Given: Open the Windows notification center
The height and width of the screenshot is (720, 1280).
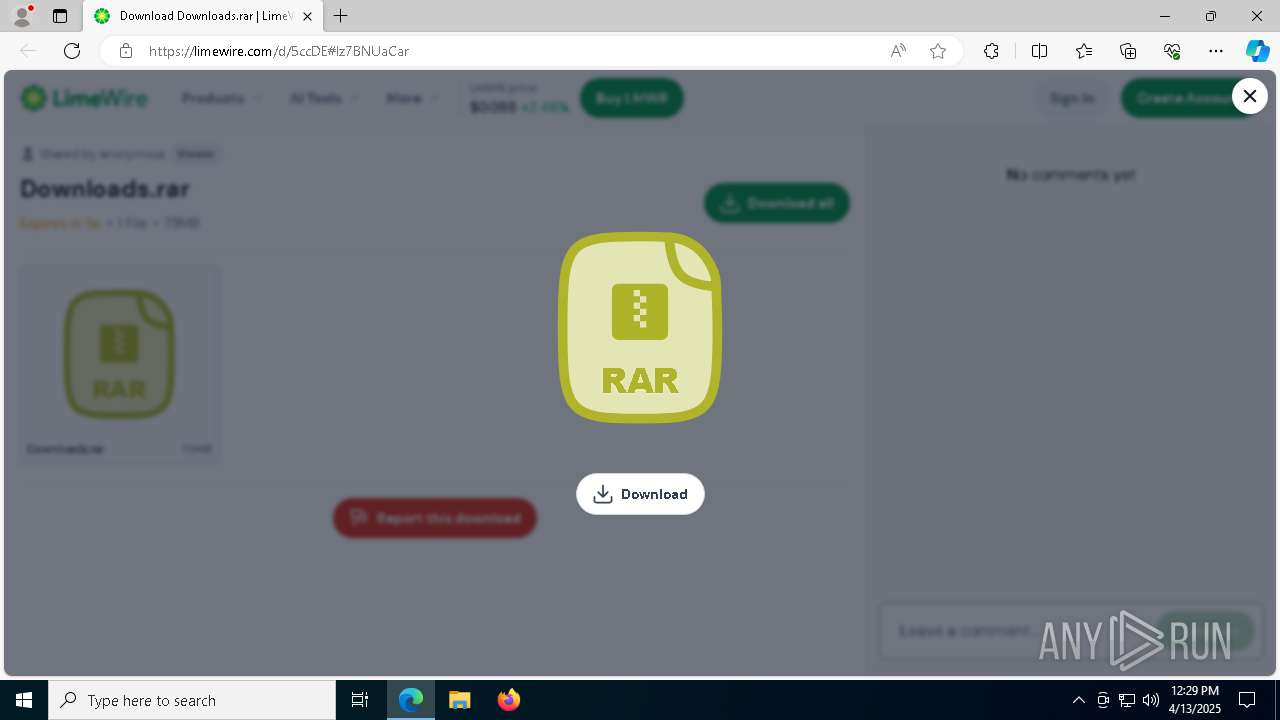Looking at the screenshot, I should click(x=1247, y=700).
